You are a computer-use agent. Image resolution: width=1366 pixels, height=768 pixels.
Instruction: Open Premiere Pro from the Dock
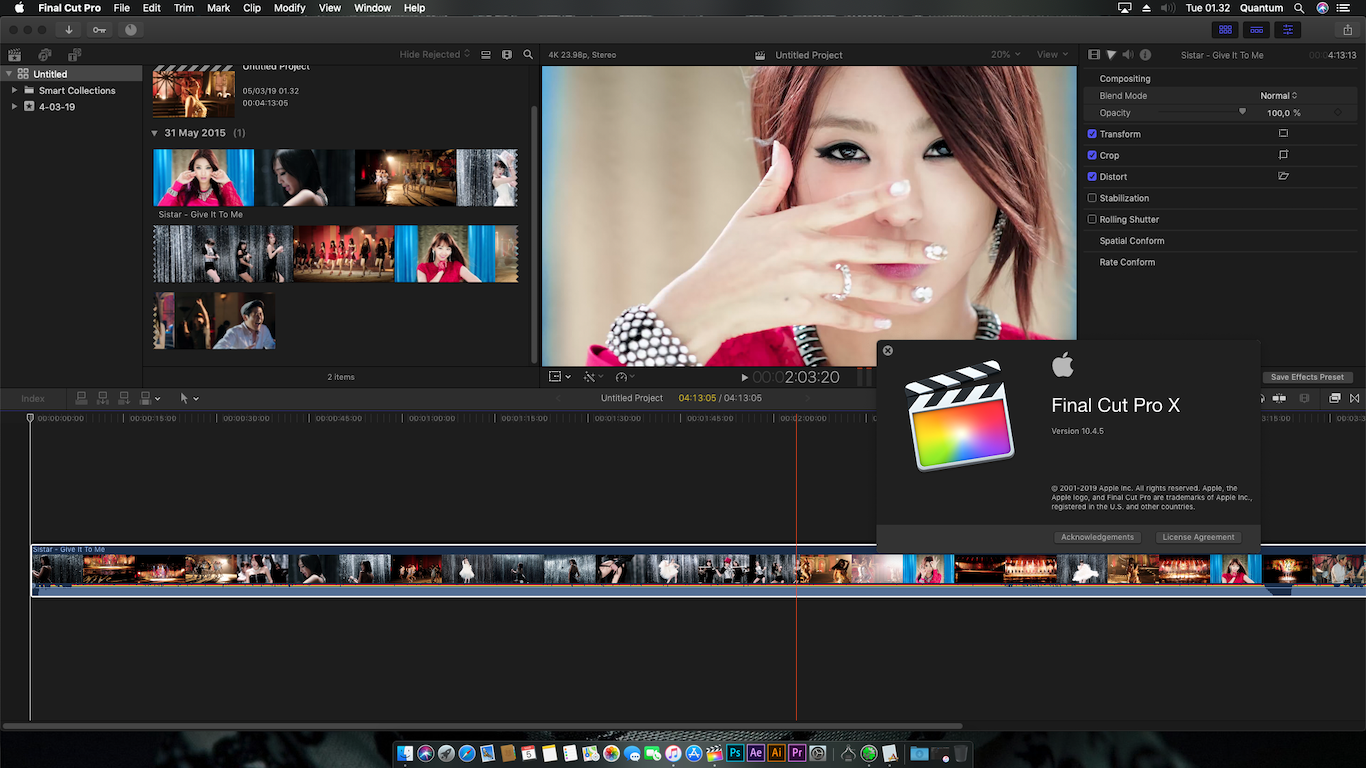pyautogui.click(x=797, y=753)
